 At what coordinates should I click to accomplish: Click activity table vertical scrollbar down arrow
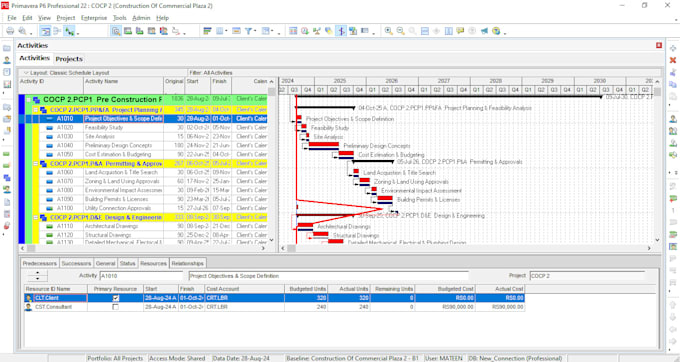272,239
